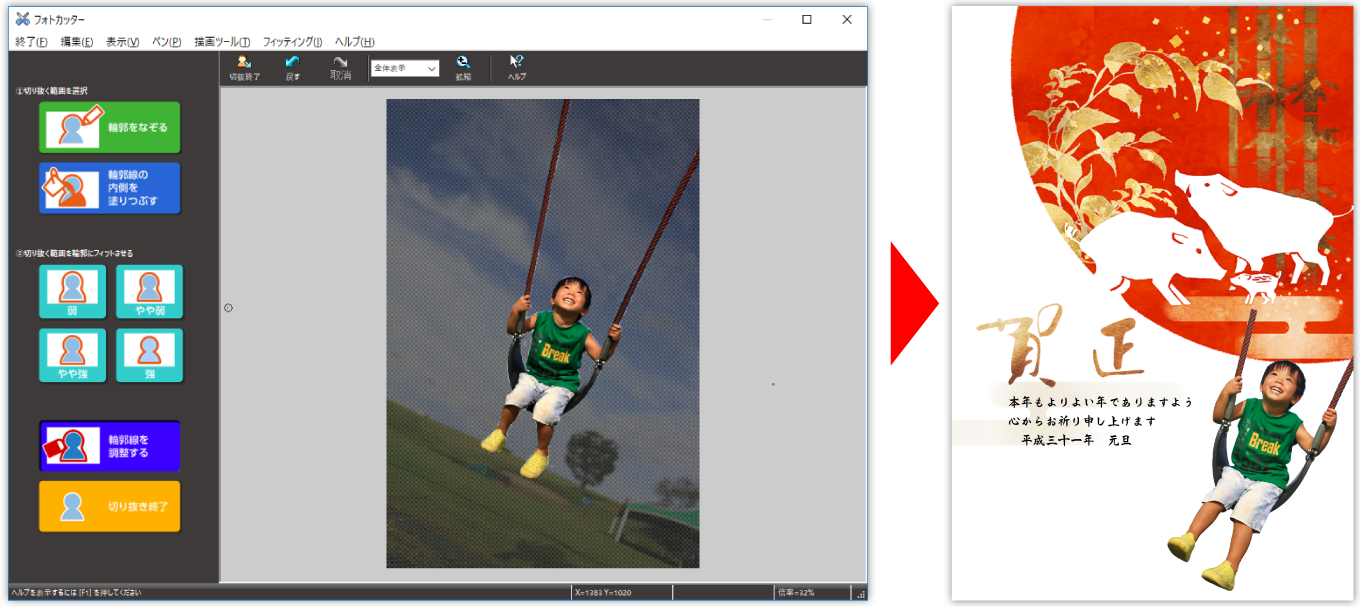Click the フォトカッター scissors app icon in title bar

pyautogui.click(x=23, y=19)
